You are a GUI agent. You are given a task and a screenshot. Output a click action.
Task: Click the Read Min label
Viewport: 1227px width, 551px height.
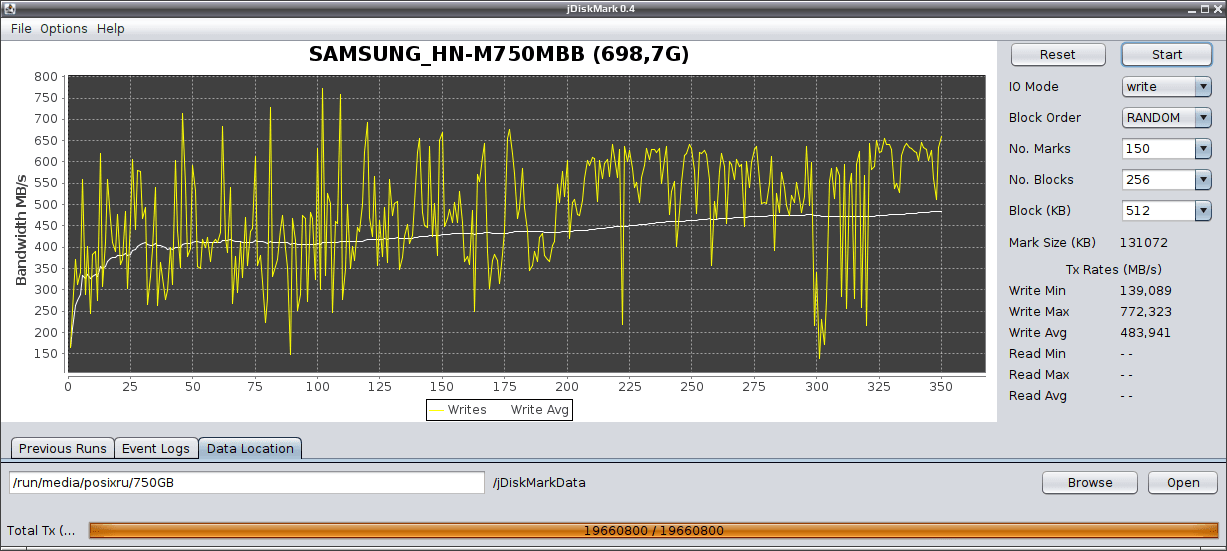(1037, 354)
